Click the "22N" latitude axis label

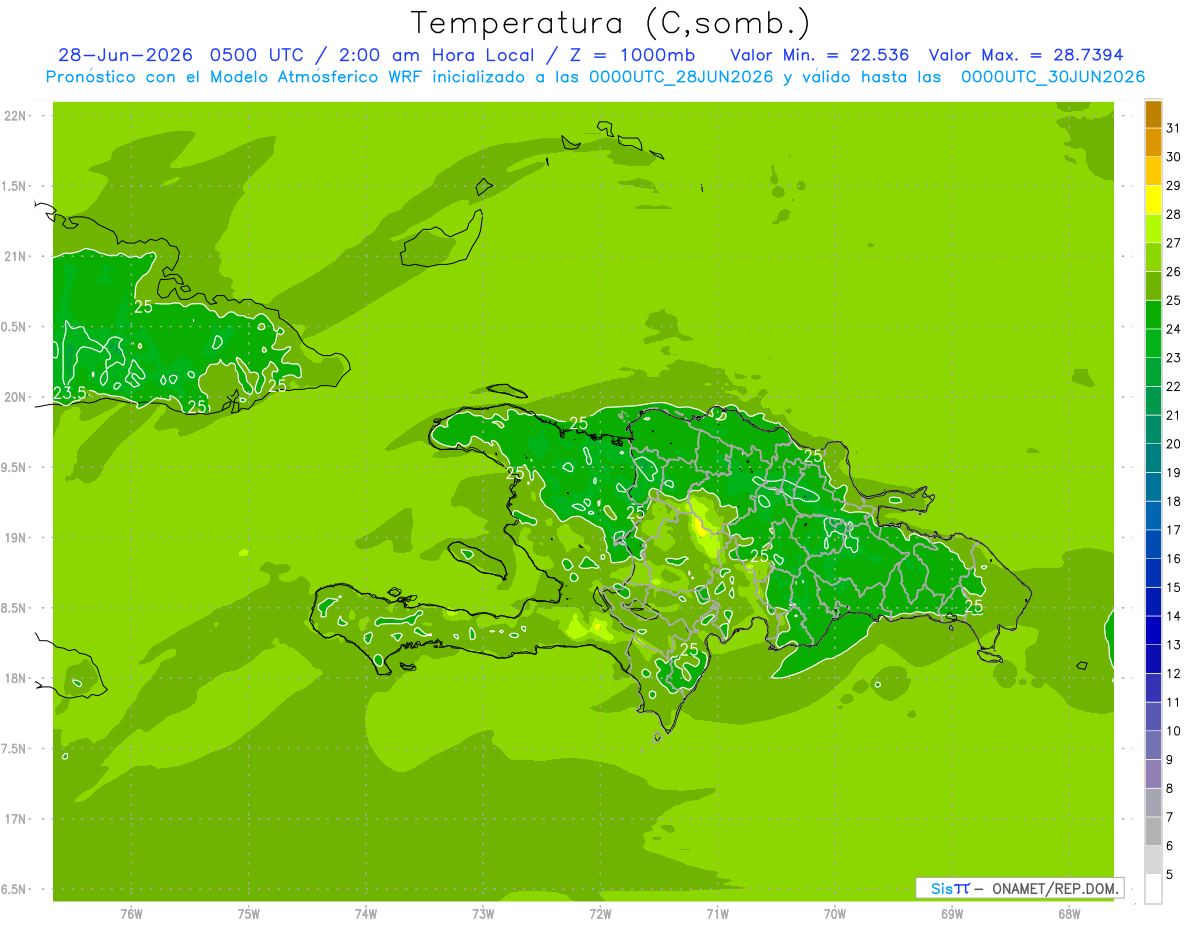point(15,116)
